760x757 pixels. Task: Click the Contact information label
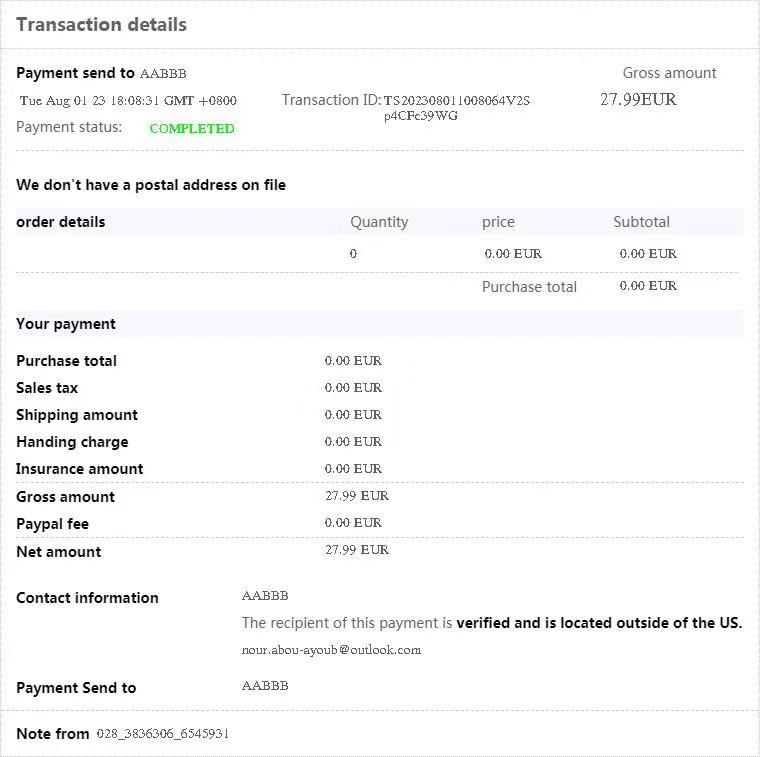[87, 598]
